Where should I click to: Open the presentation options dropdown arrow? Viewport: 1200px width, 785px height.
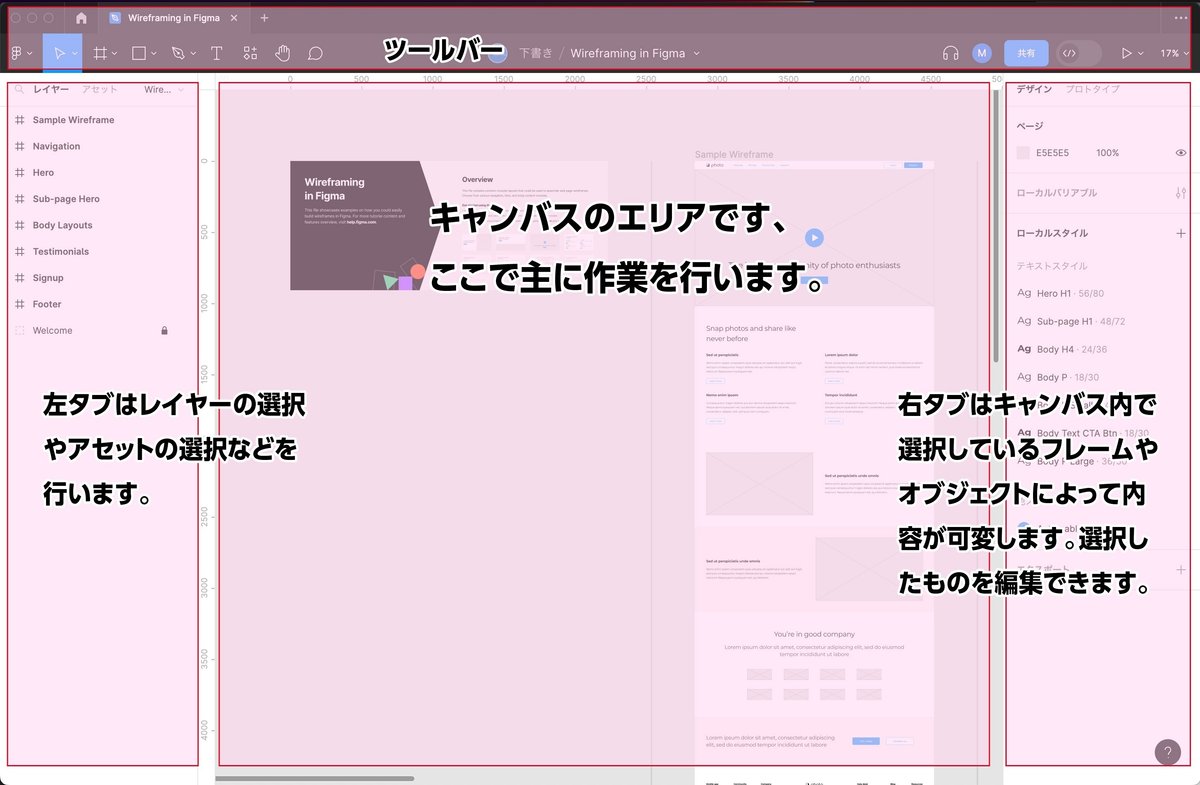[x=1142, y=54]
